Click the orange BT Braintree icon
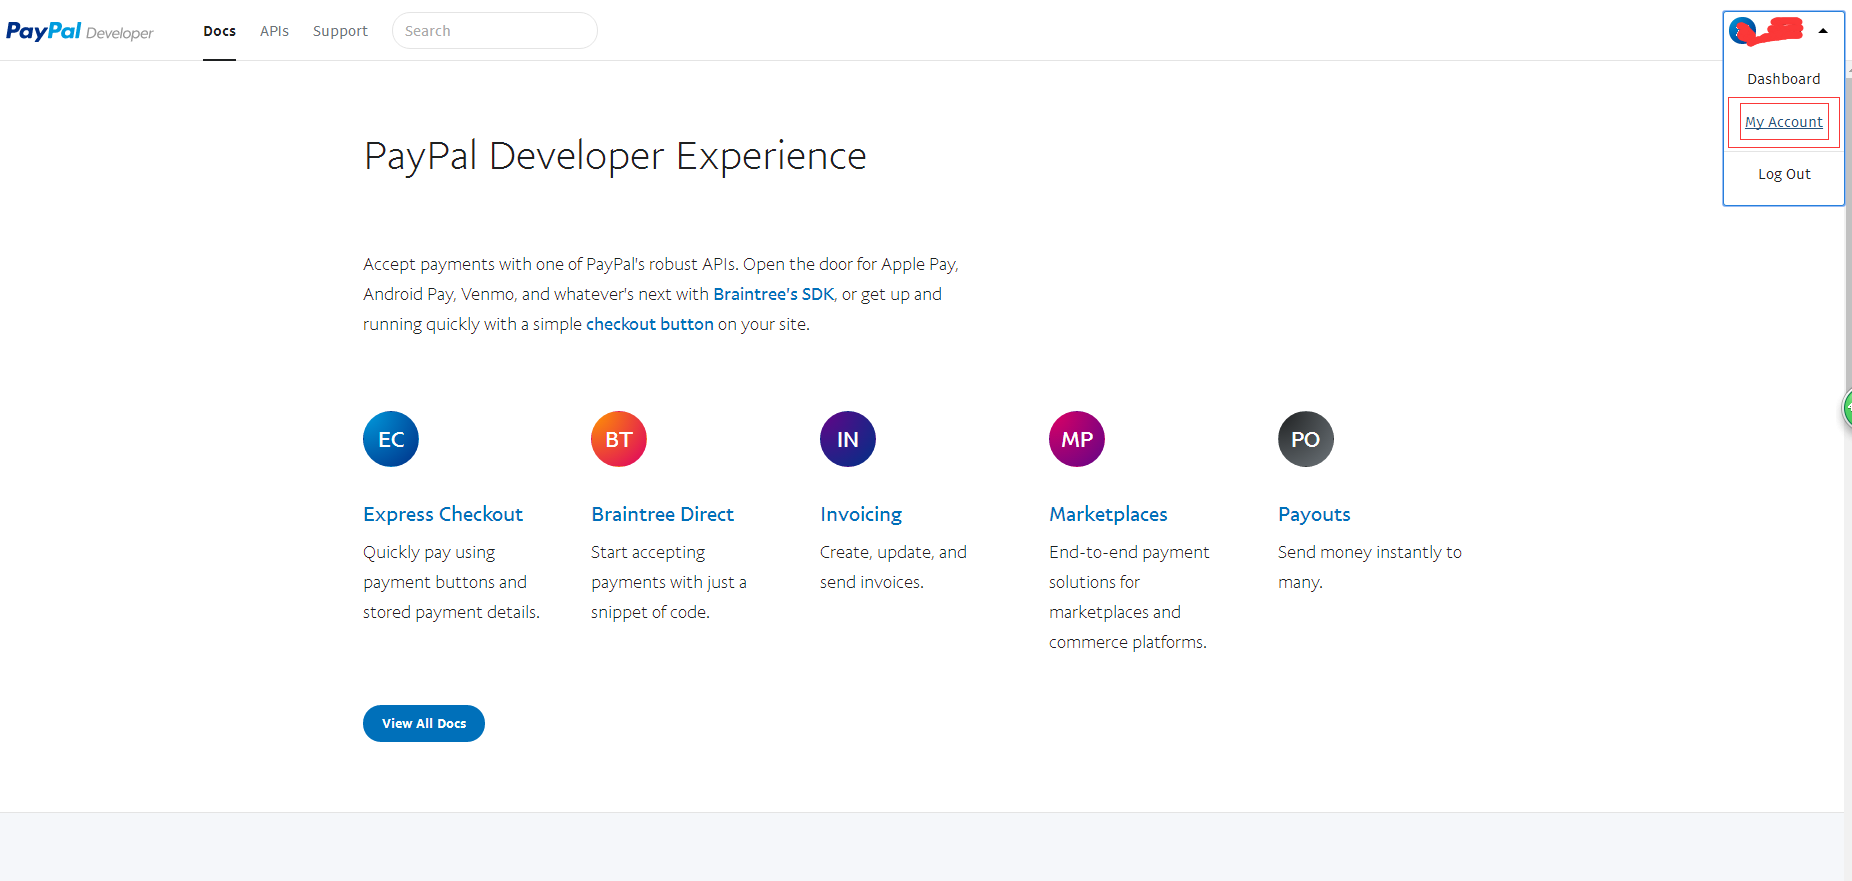This screenshot has height=881, width=1852. [619, 439]
